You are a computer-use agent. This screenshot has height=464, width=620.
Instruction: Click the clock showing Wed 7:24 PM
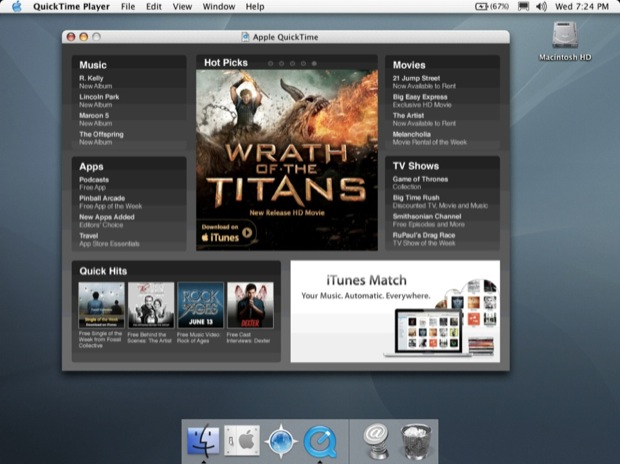581,6
